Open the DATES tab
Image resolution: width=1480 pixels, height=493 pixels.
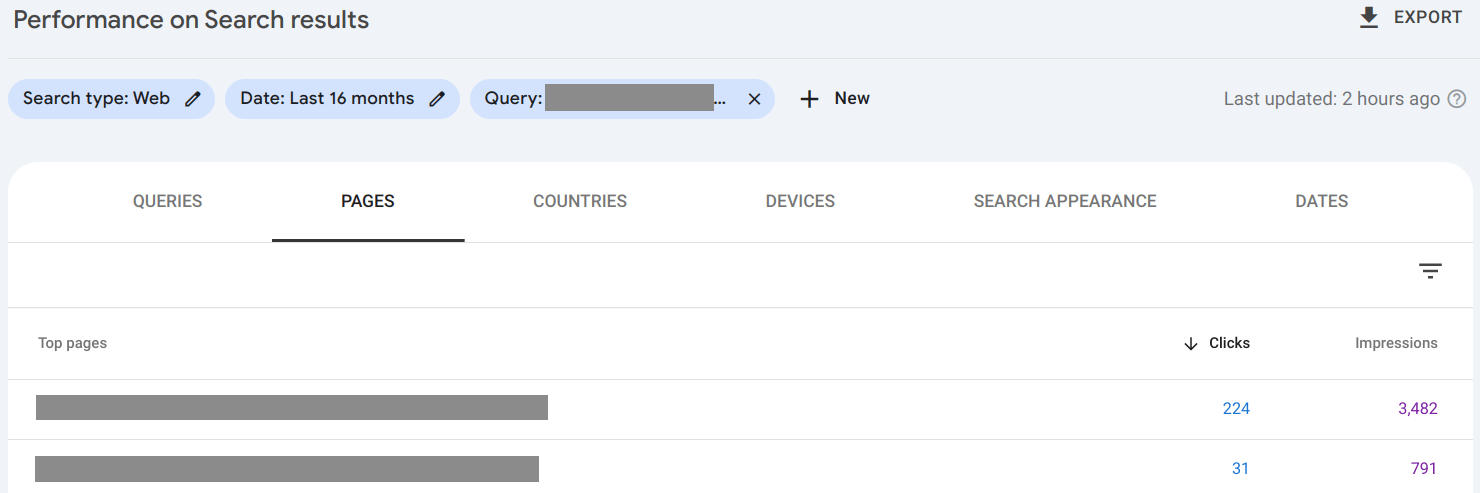(x=1322, y=201)
